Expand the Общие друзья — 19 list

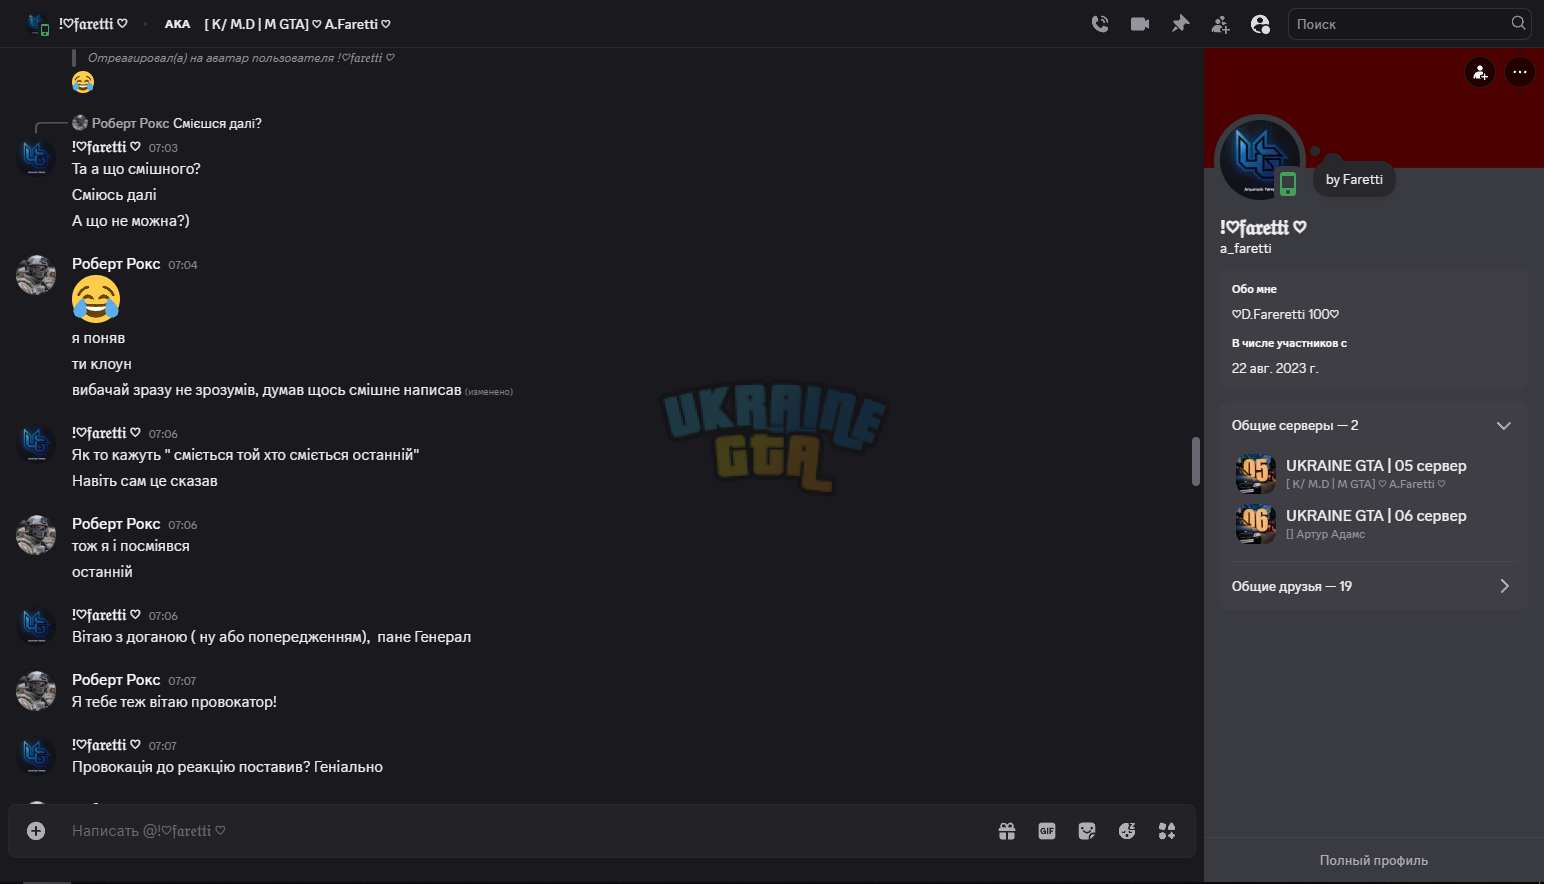(x=1374, y=586)
